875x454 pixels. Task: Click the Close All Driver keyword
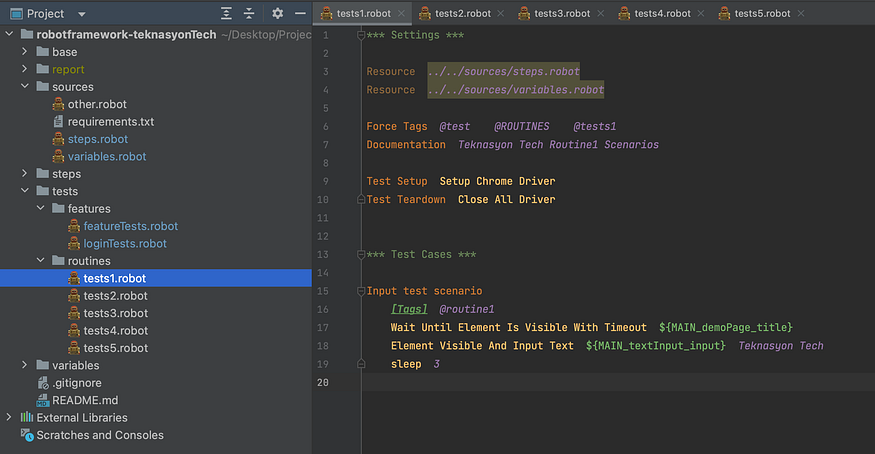coord(507,199)
